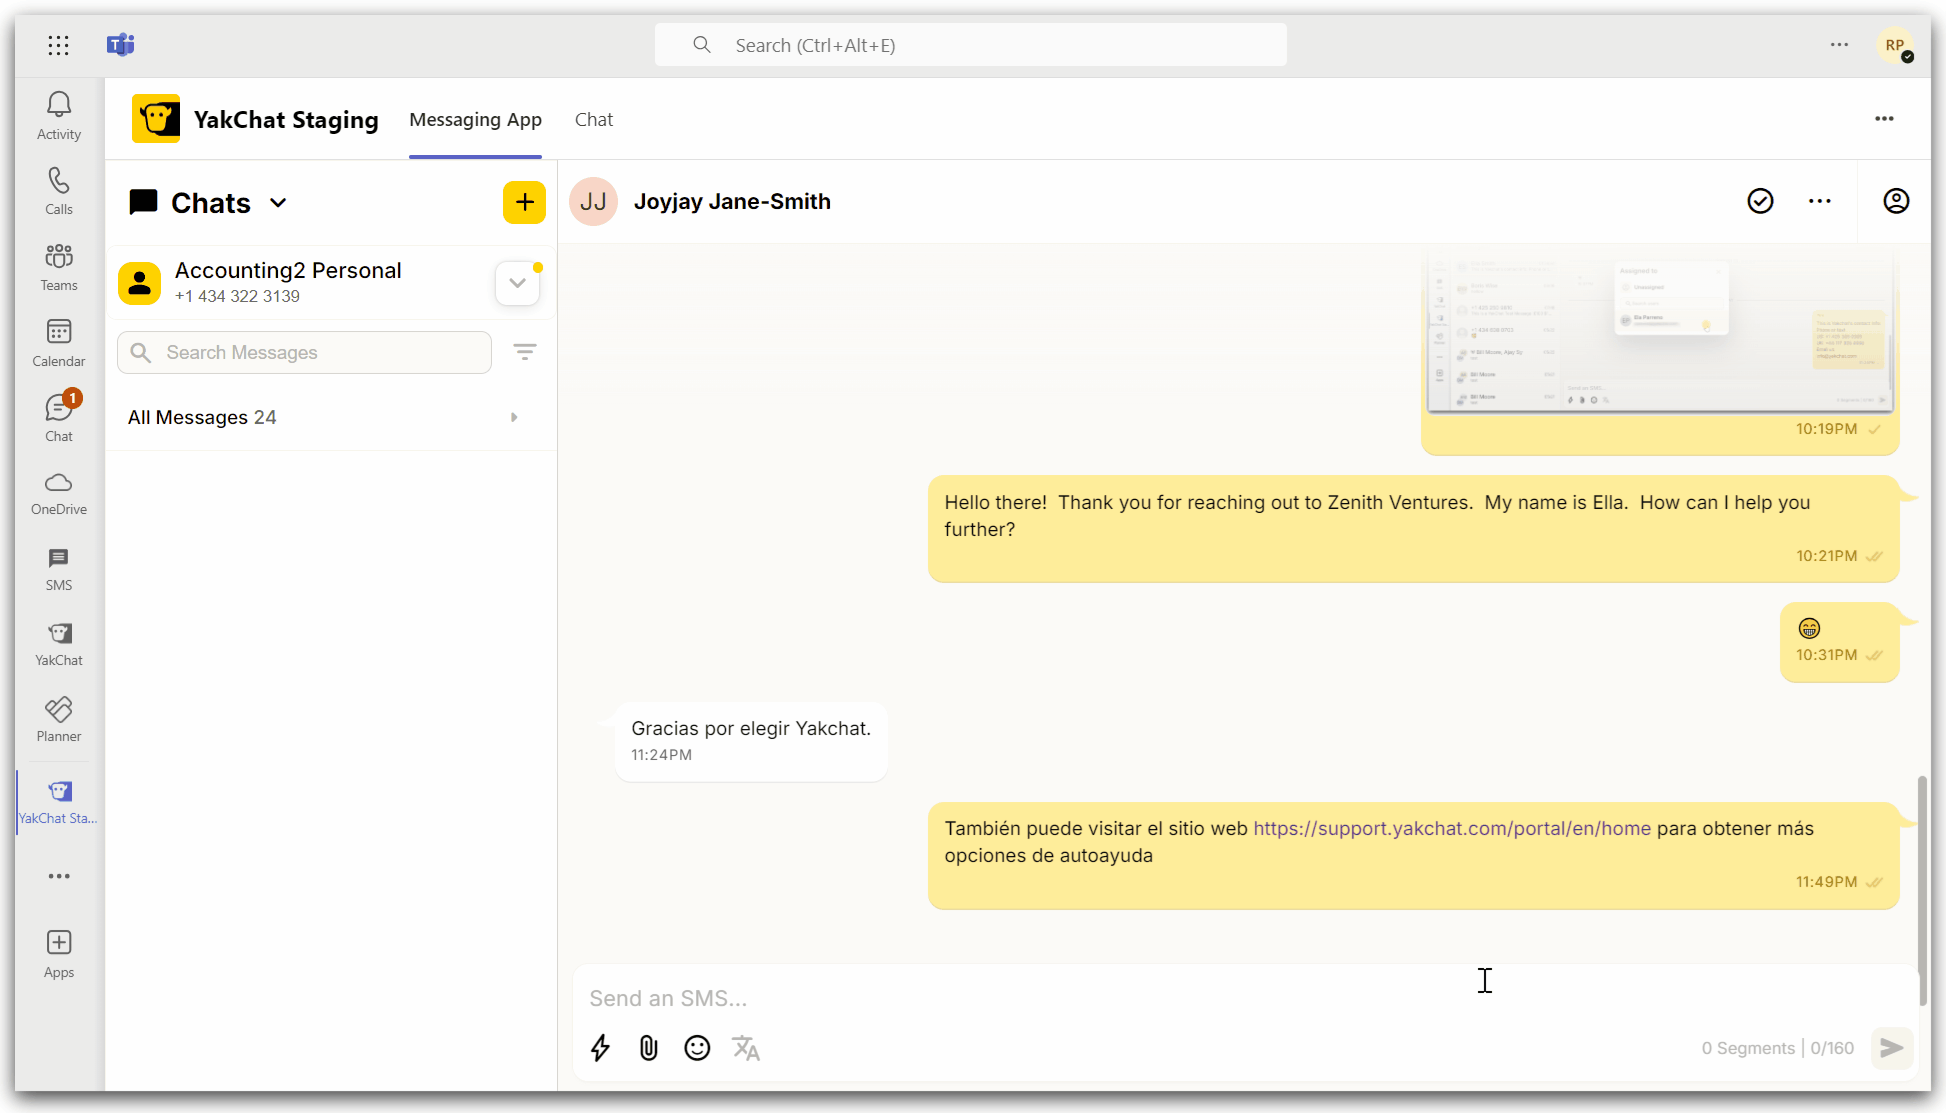Focus the Teams search bar
This screenshot has height=1113, width=1946.
[x=970, y=45]
